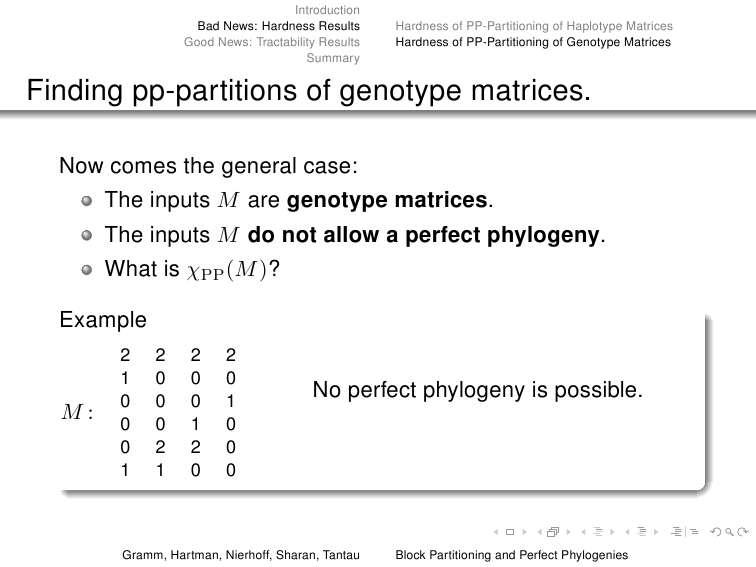Click the go forward curved arrow icon
This screenshot has height=567, width=756.
743,532
